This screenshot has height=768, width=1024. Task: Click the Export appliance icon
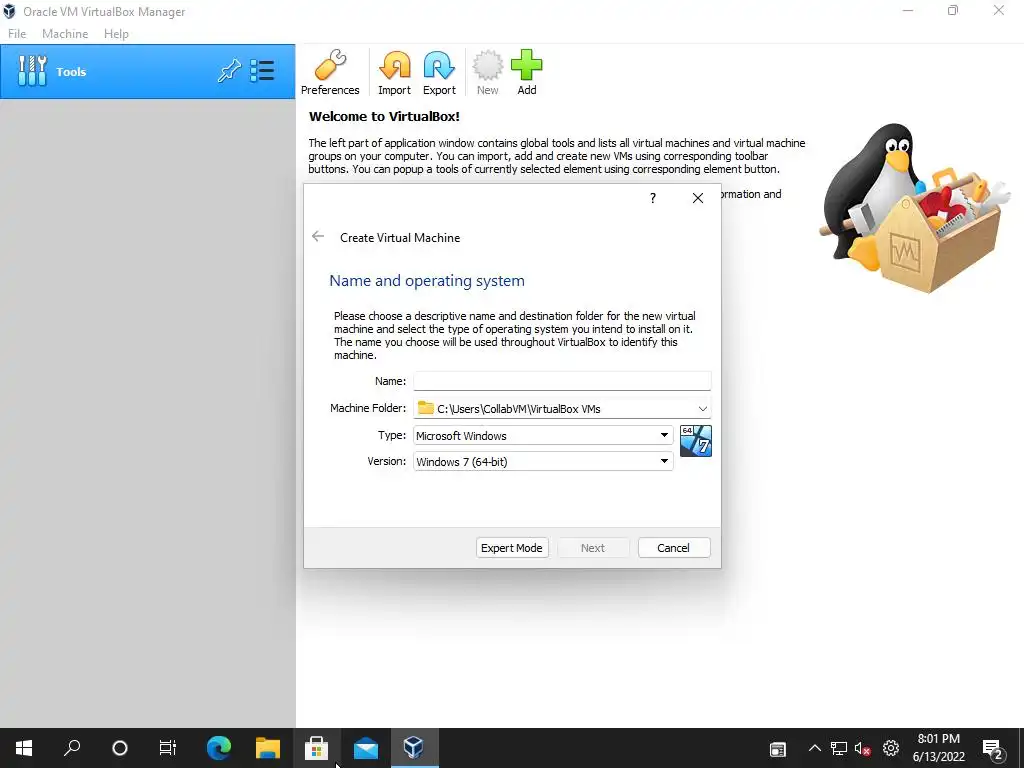point(439,72)
